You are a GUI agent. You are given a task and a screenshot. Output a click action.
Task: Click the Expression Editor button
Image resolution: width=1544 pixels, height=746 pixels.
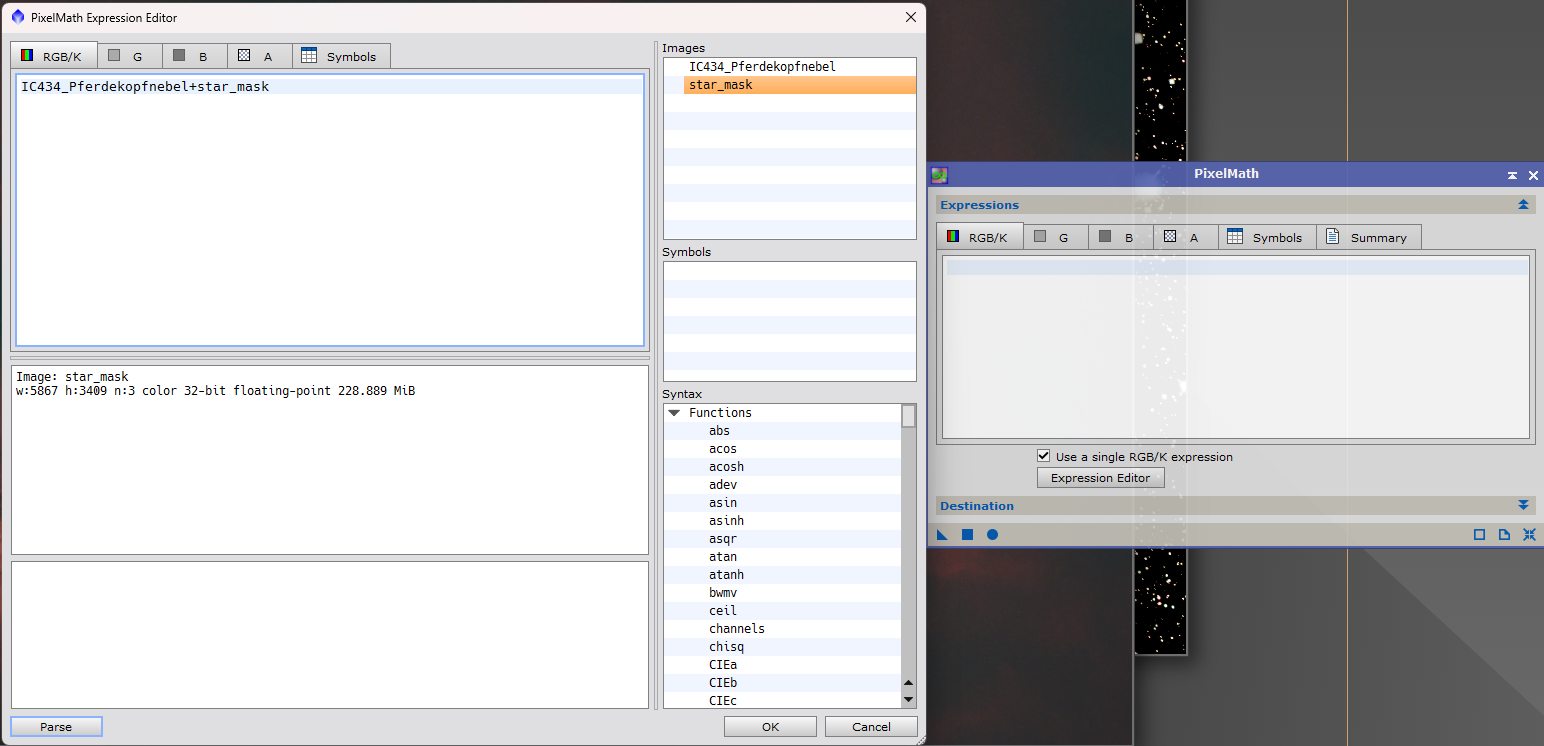click(1100, 478)
